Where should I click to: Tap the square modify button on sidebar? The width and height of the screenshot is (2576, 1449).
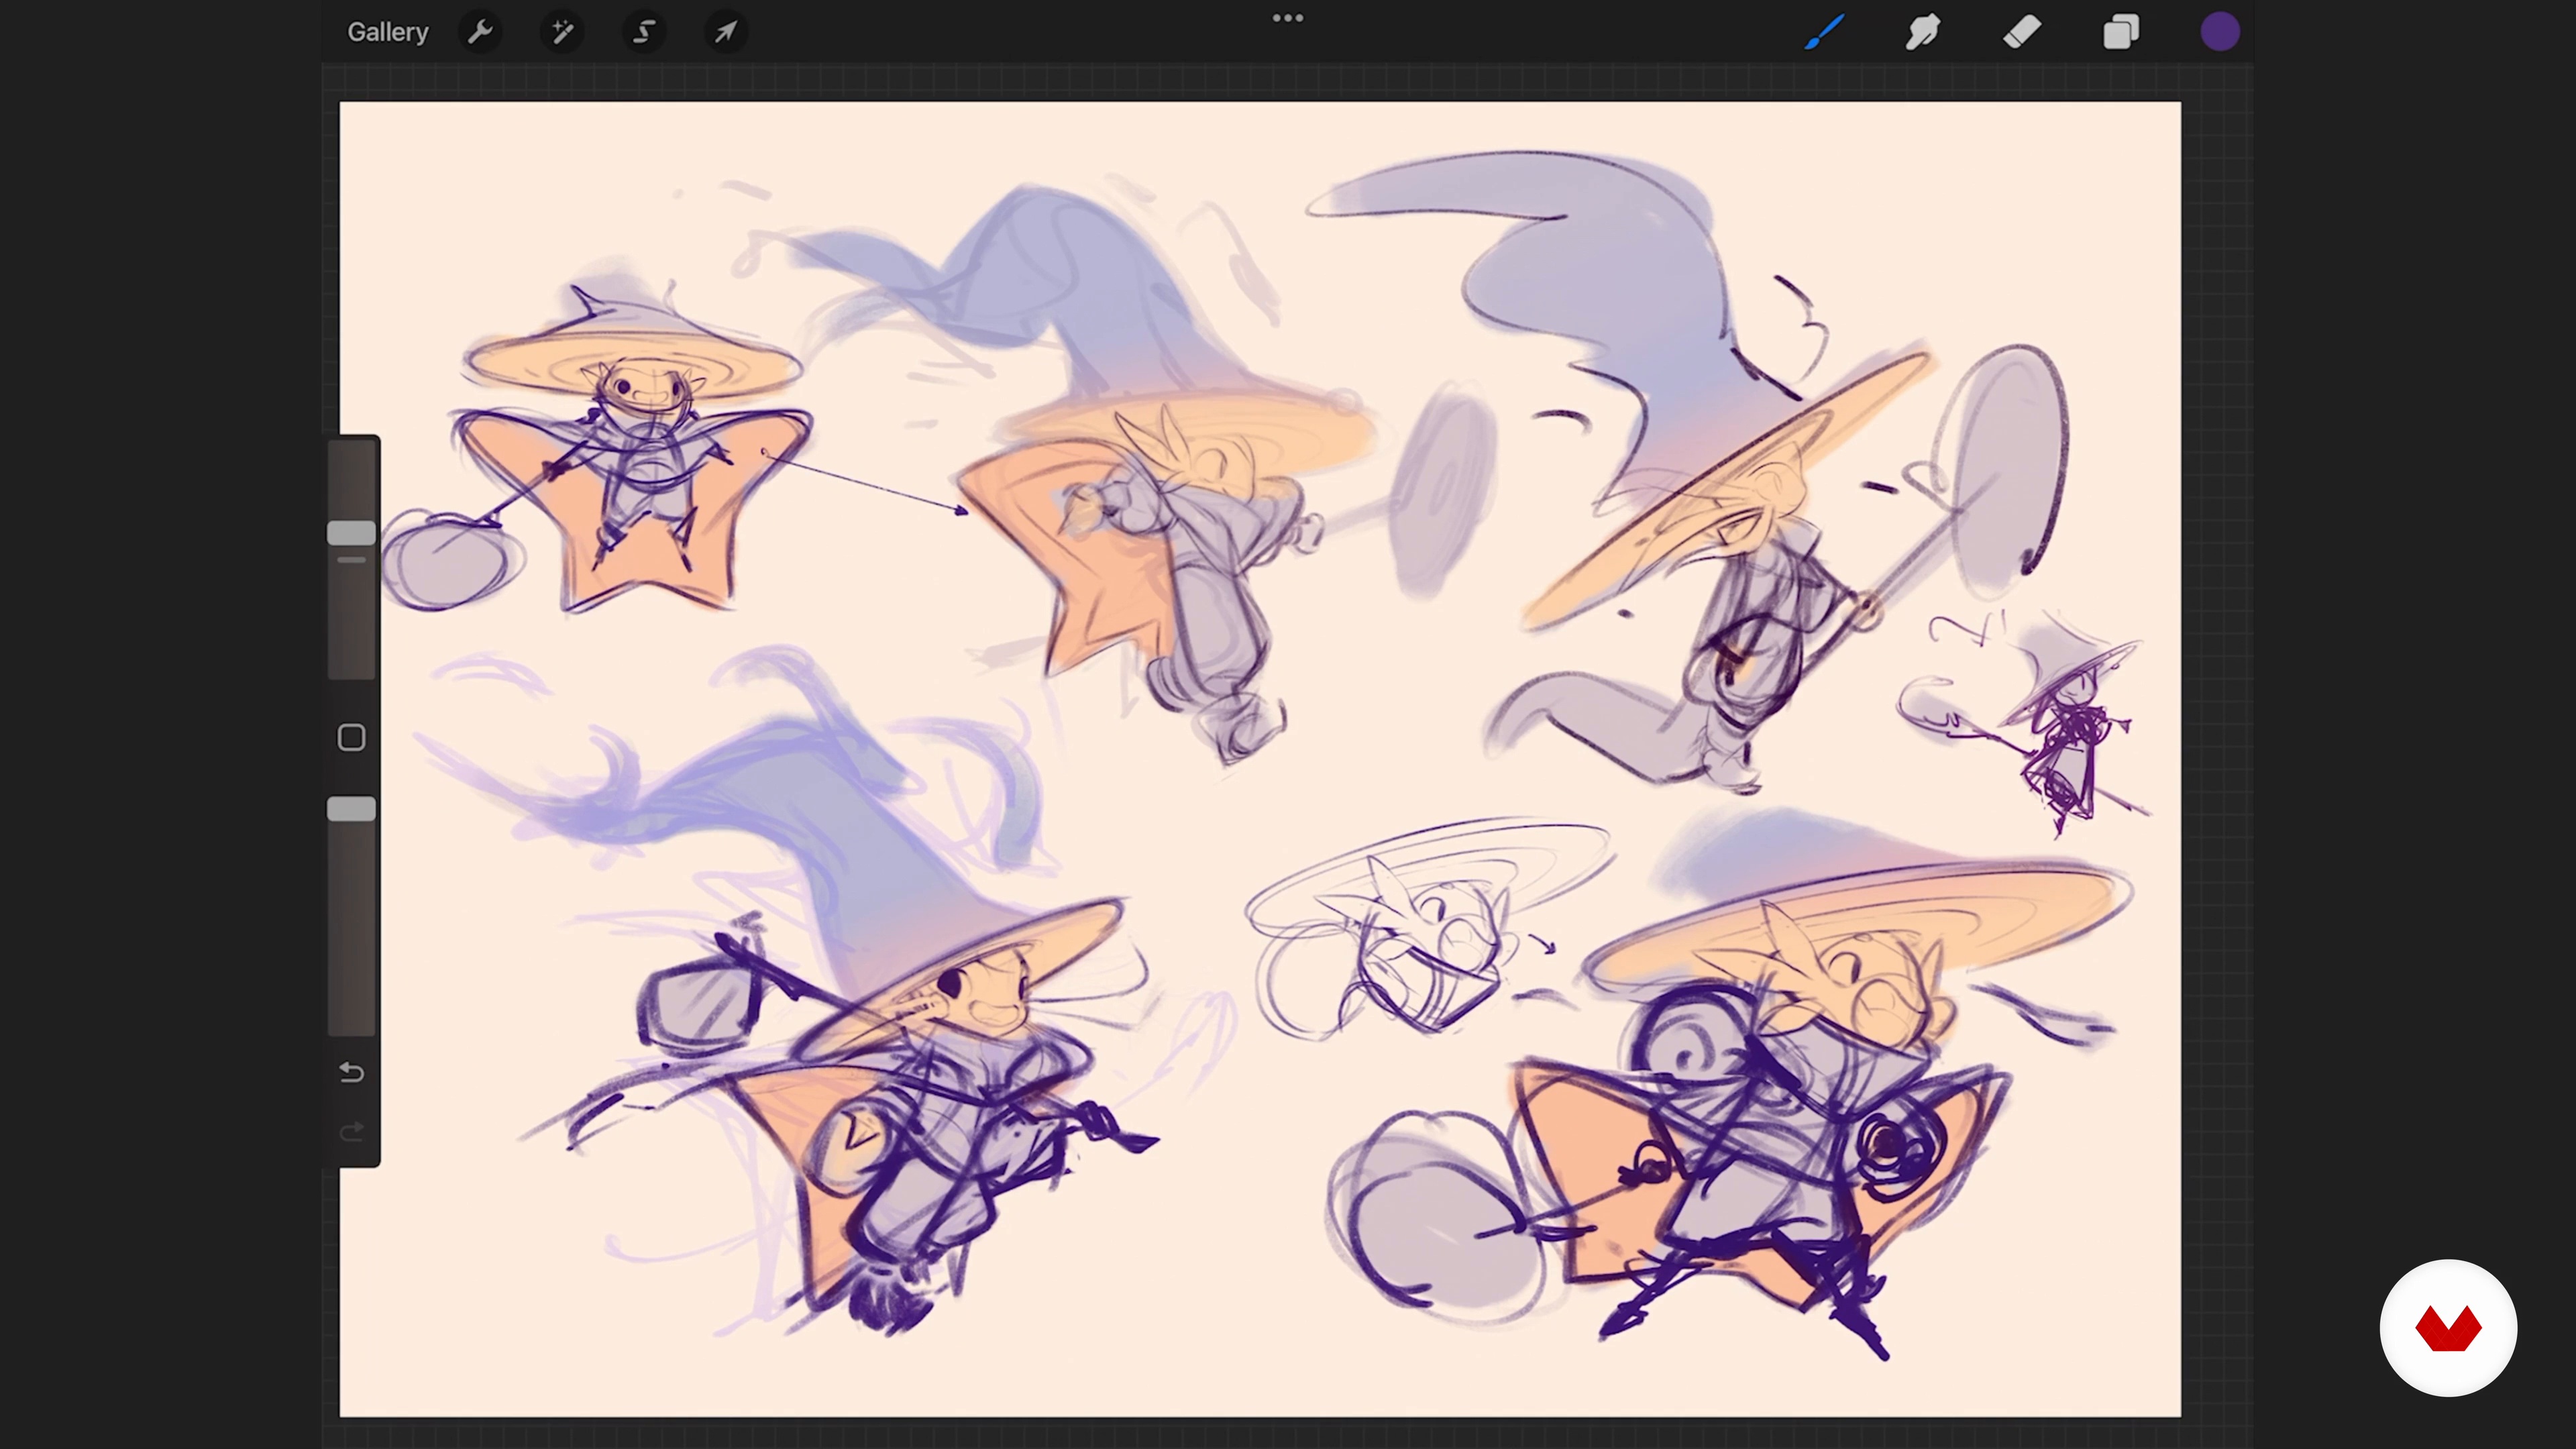click(x=351, y=738)
